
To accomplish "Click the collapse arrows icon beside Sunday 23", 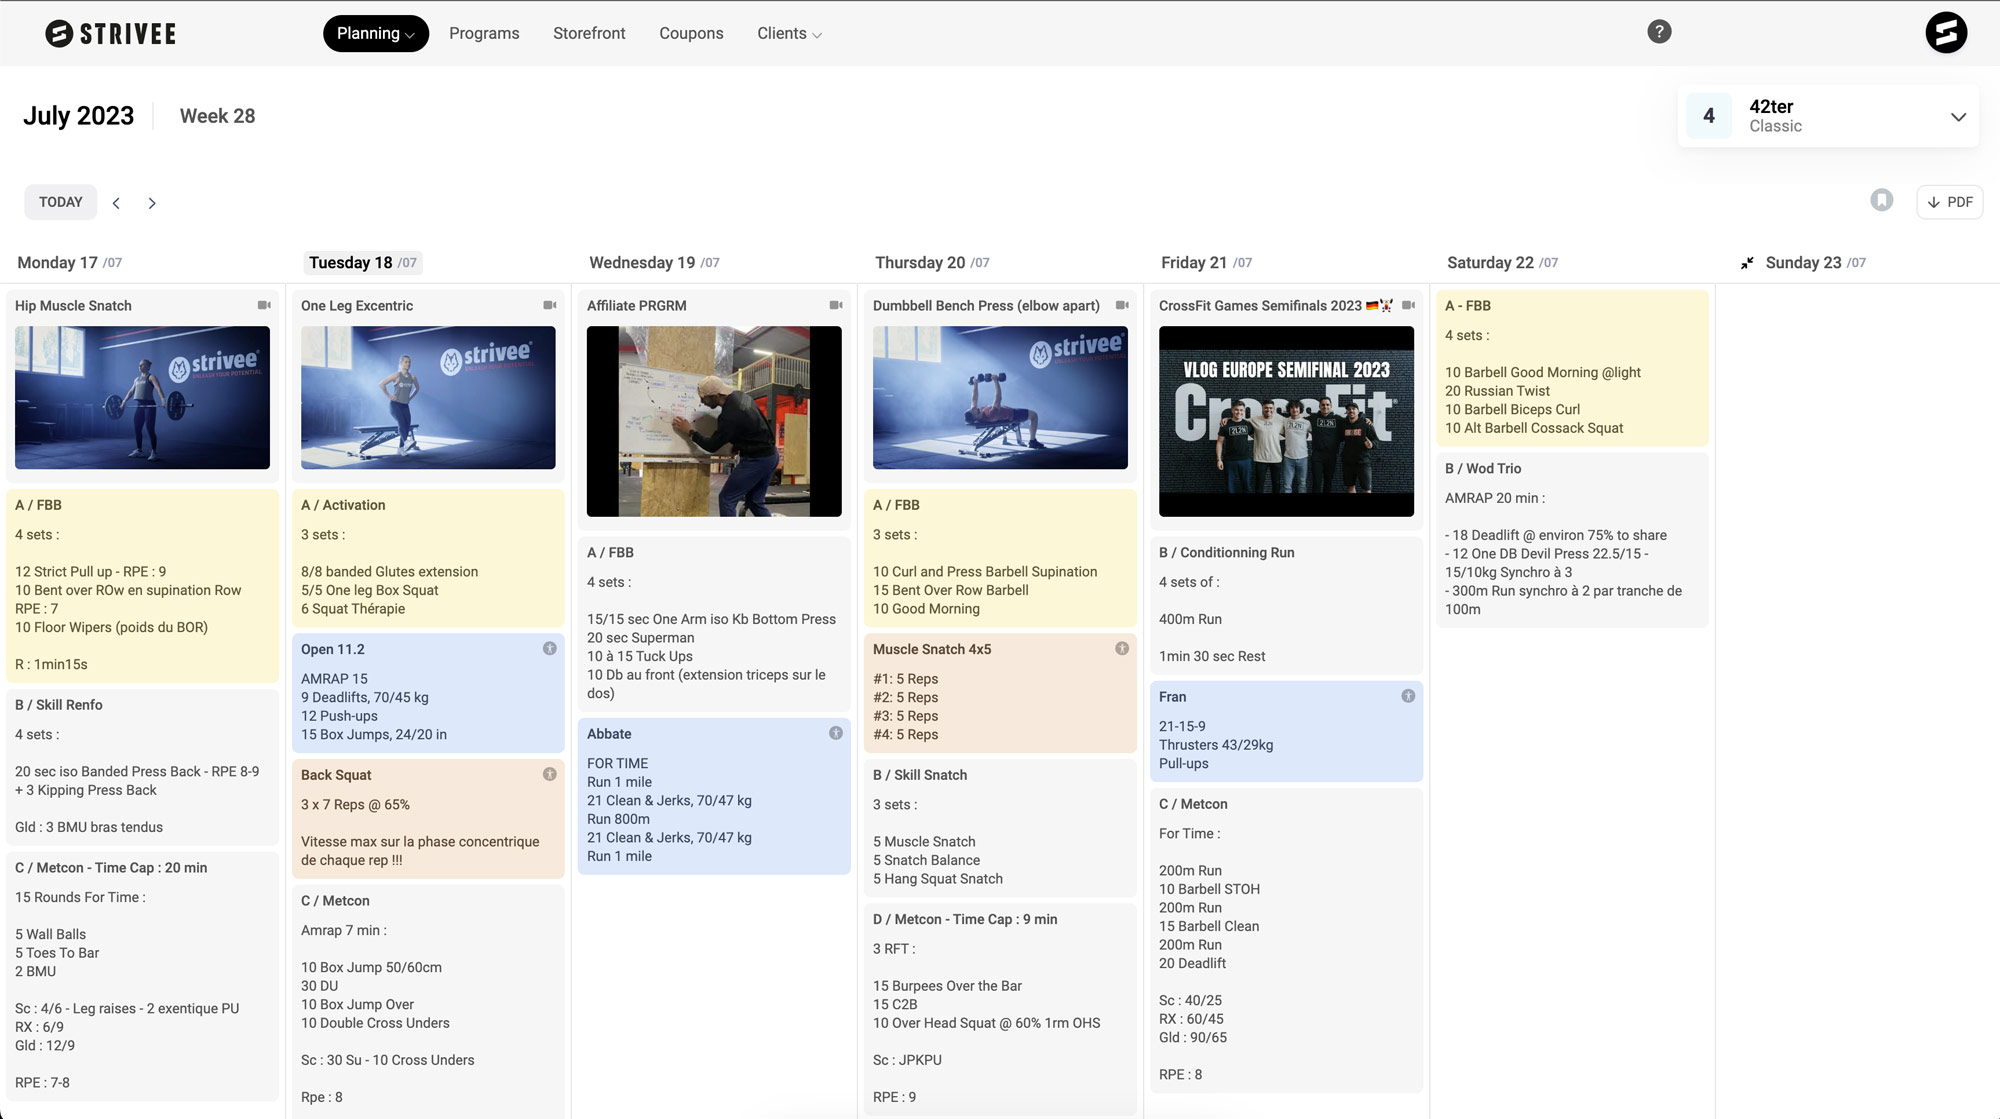I will 1747,263.
